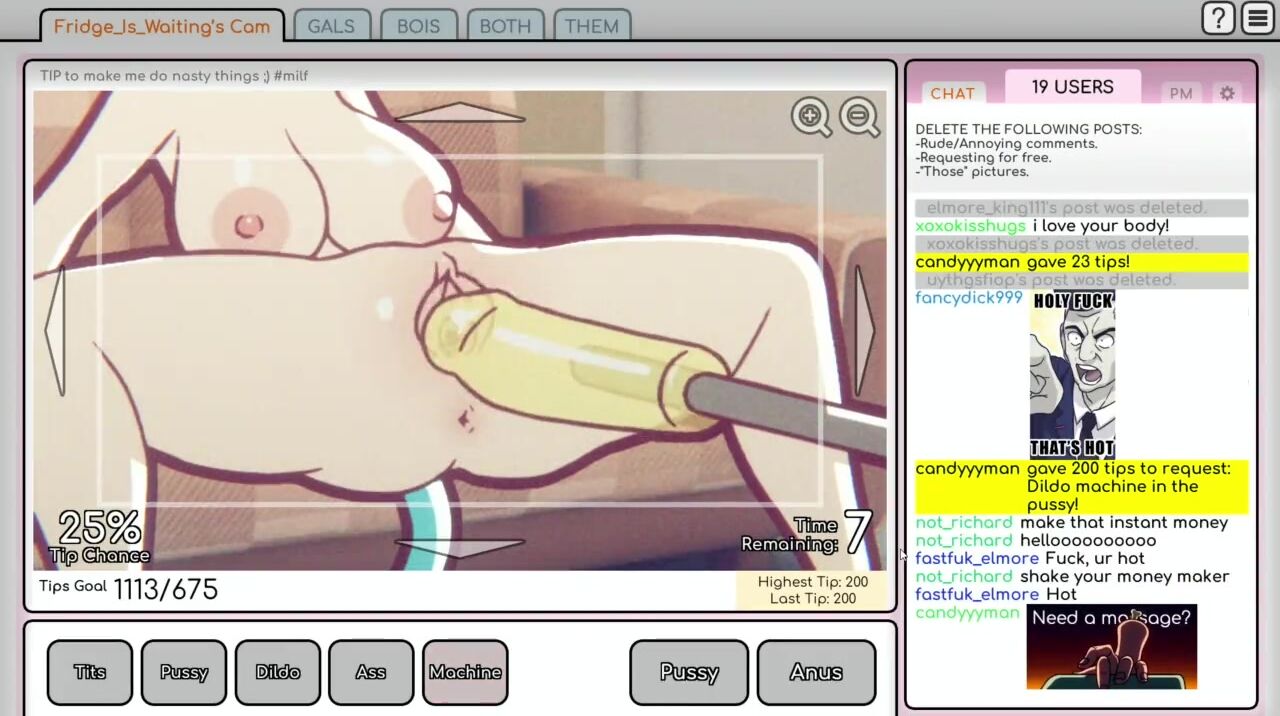Zoom in with the magnifier plus icon

pos(811,117)
